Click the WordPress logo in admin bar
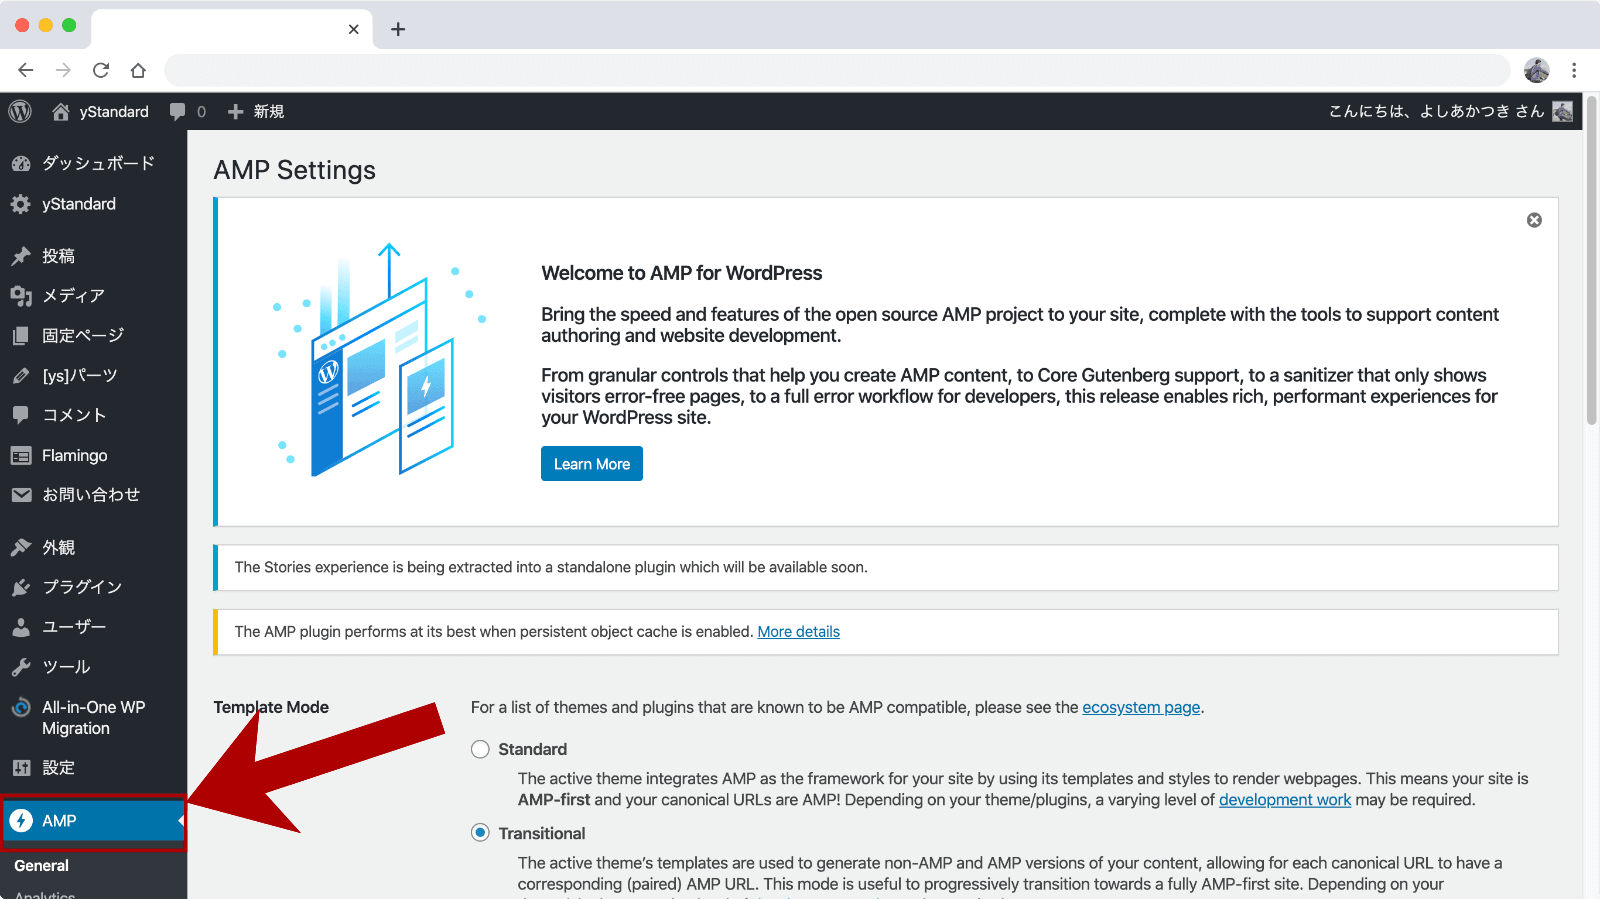 tap(20, 111)
